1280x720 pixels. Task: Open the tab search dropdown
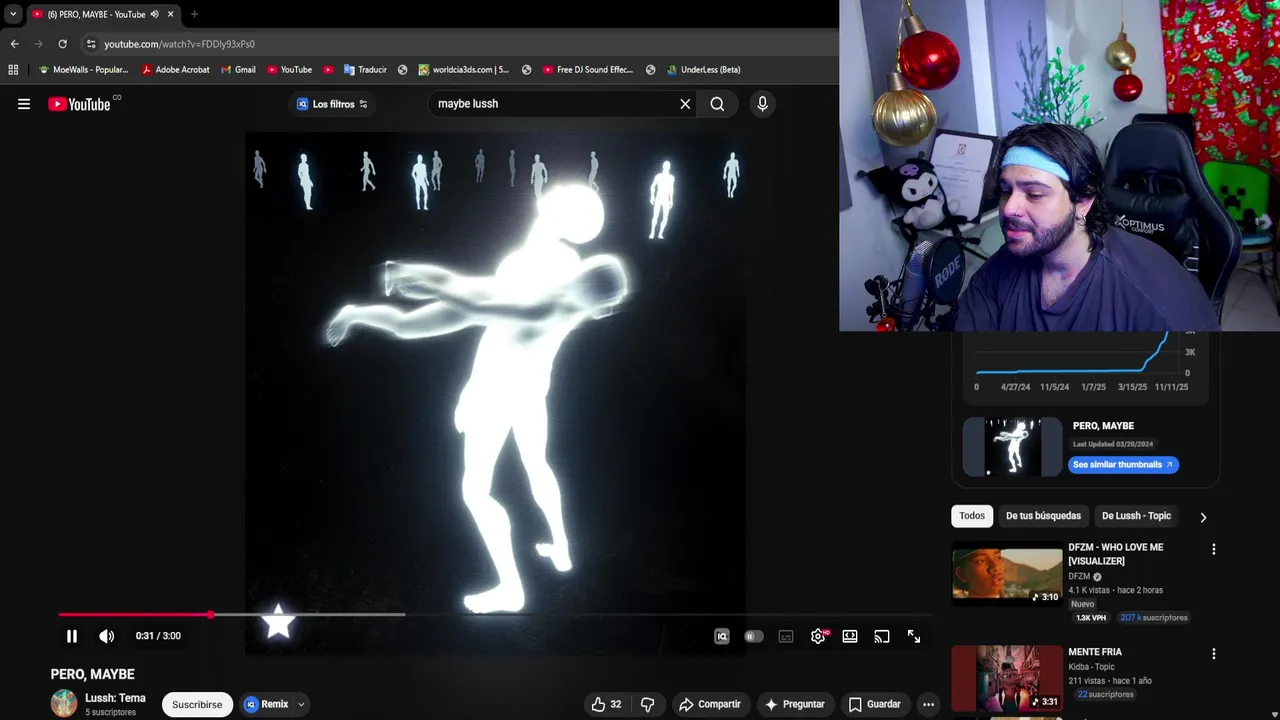[x=13, y=14]
